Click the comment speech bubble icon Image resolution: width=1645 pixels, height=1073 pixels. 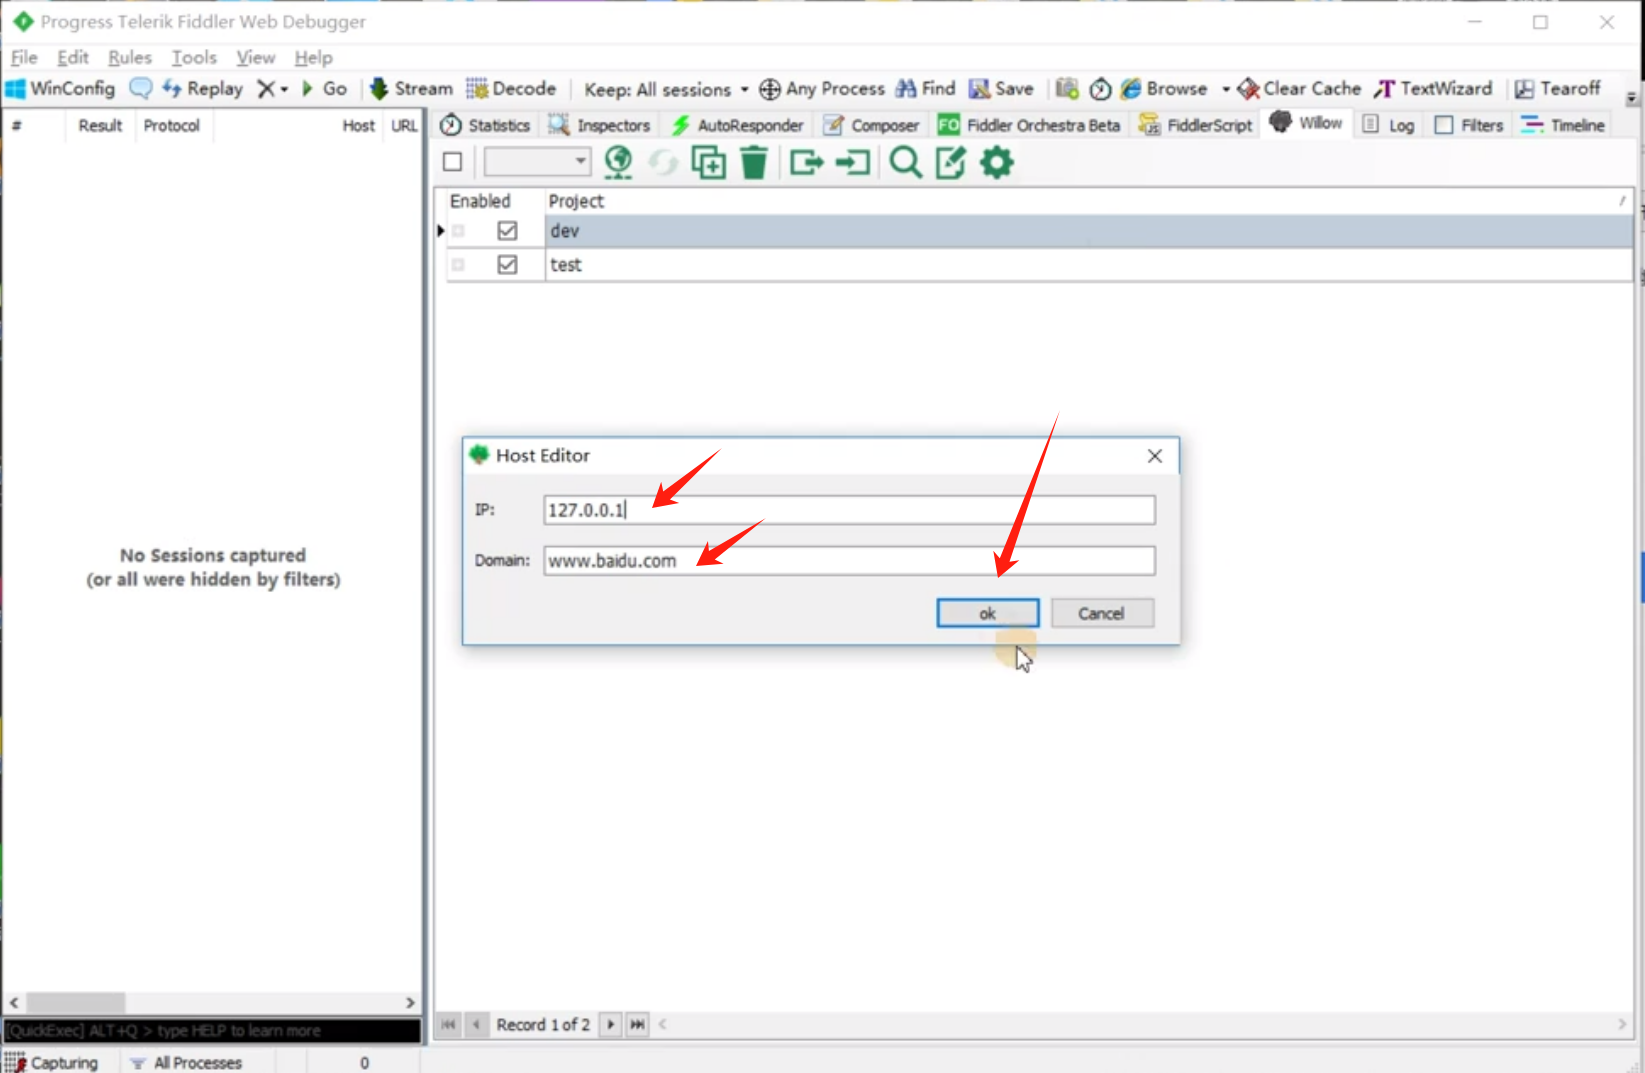pos(141,89)
